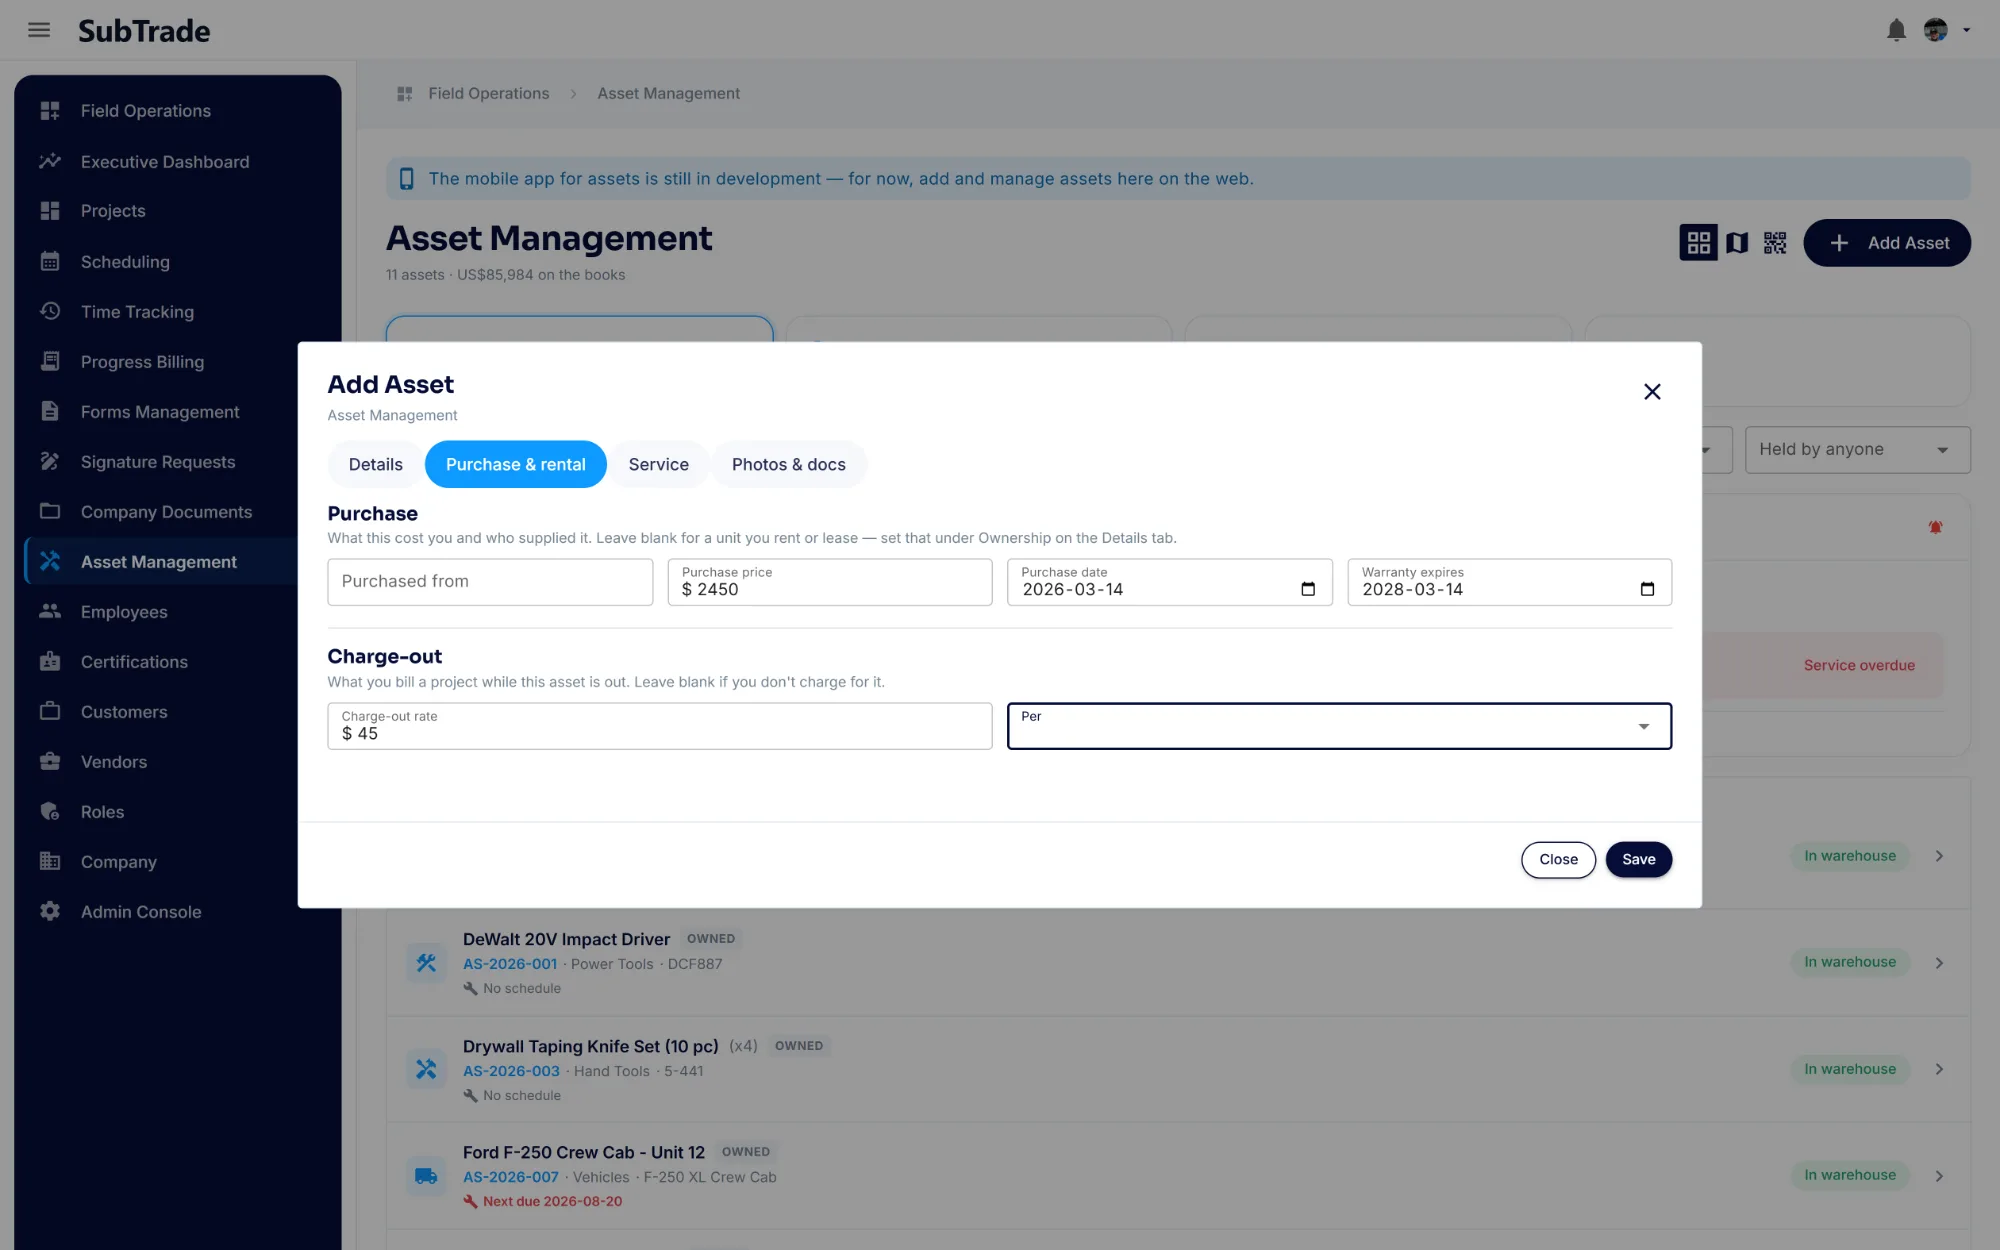Image resolution: width=2000 pixels, height=1250 pixels.
Task: Click the breadcrumb dashboard icon
Action: click(405, 94)
